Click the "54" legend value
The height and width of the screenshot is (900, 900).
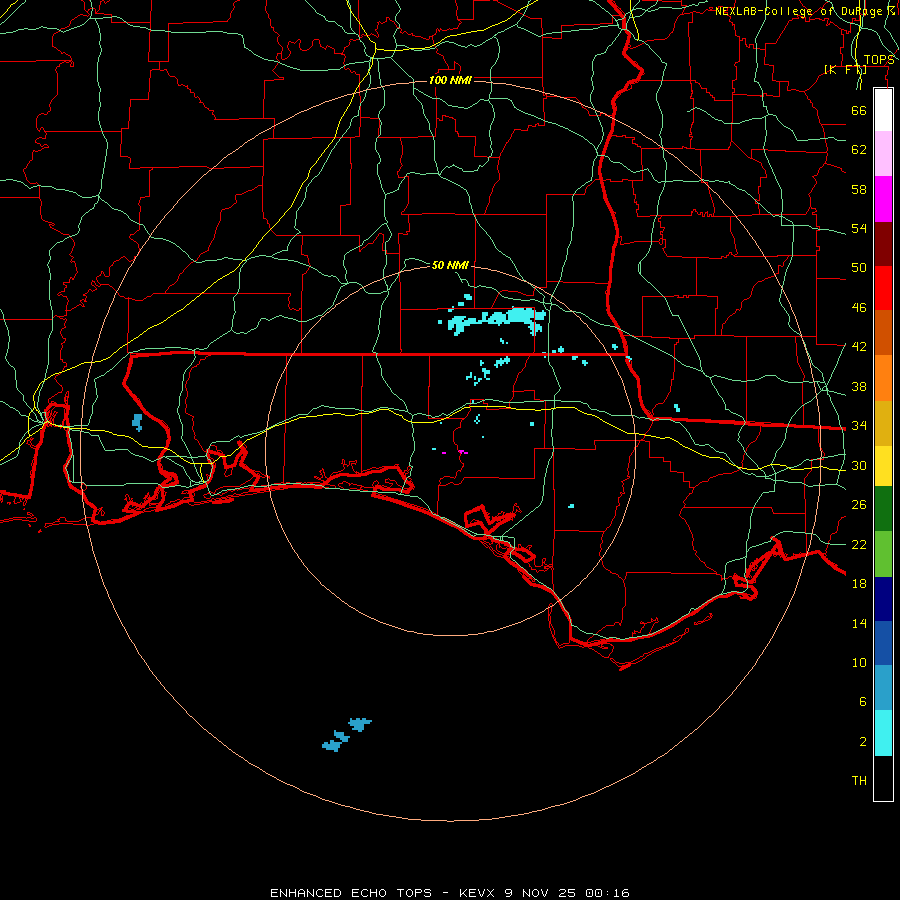[x=859, y=228]
